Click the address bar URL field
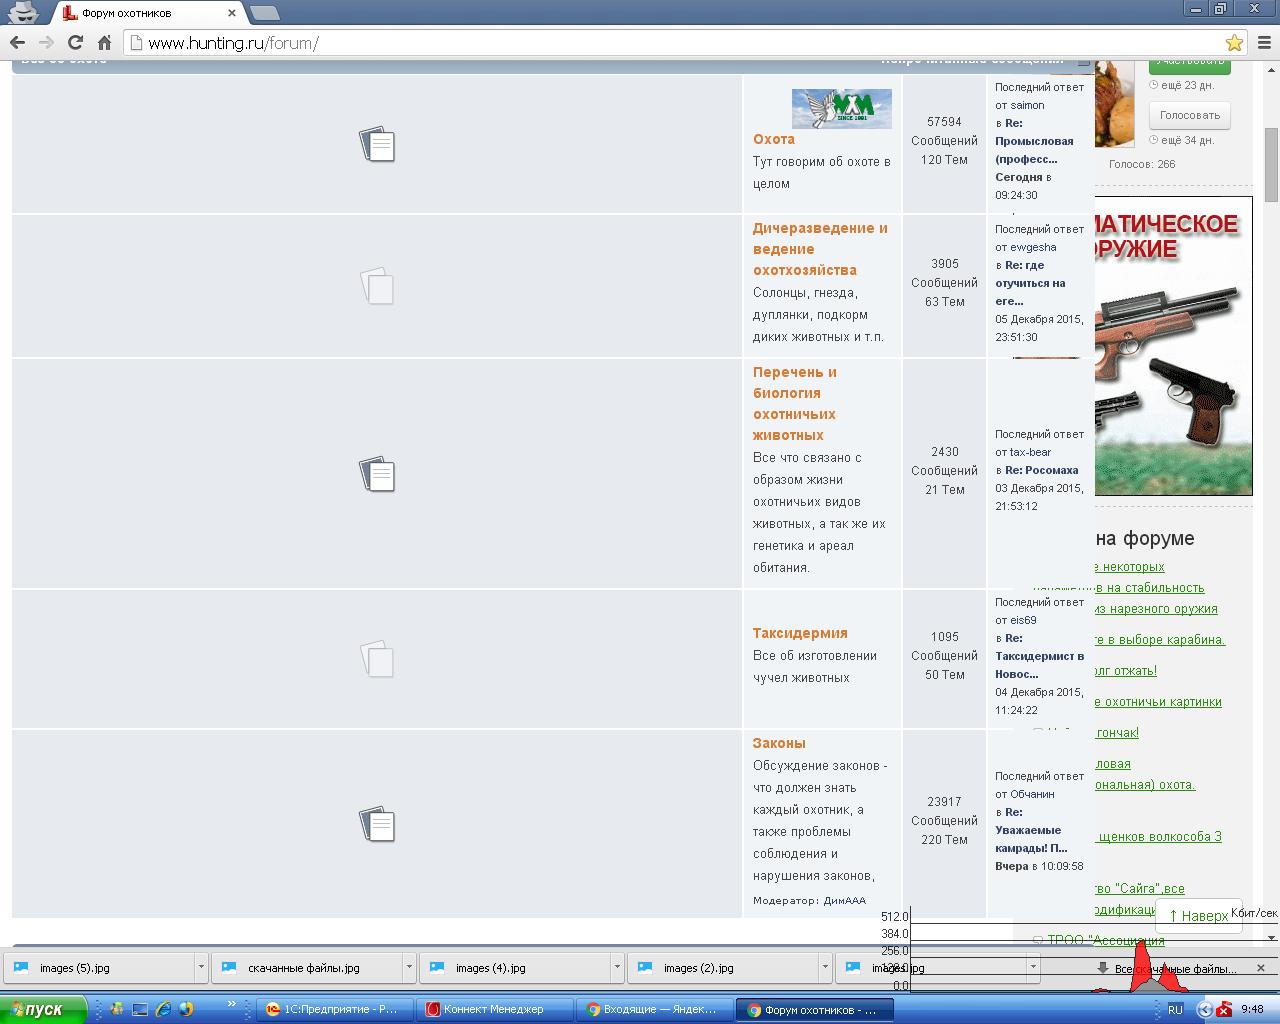This screenshot has height=1024, width=1280. click(x=680, y=43)
